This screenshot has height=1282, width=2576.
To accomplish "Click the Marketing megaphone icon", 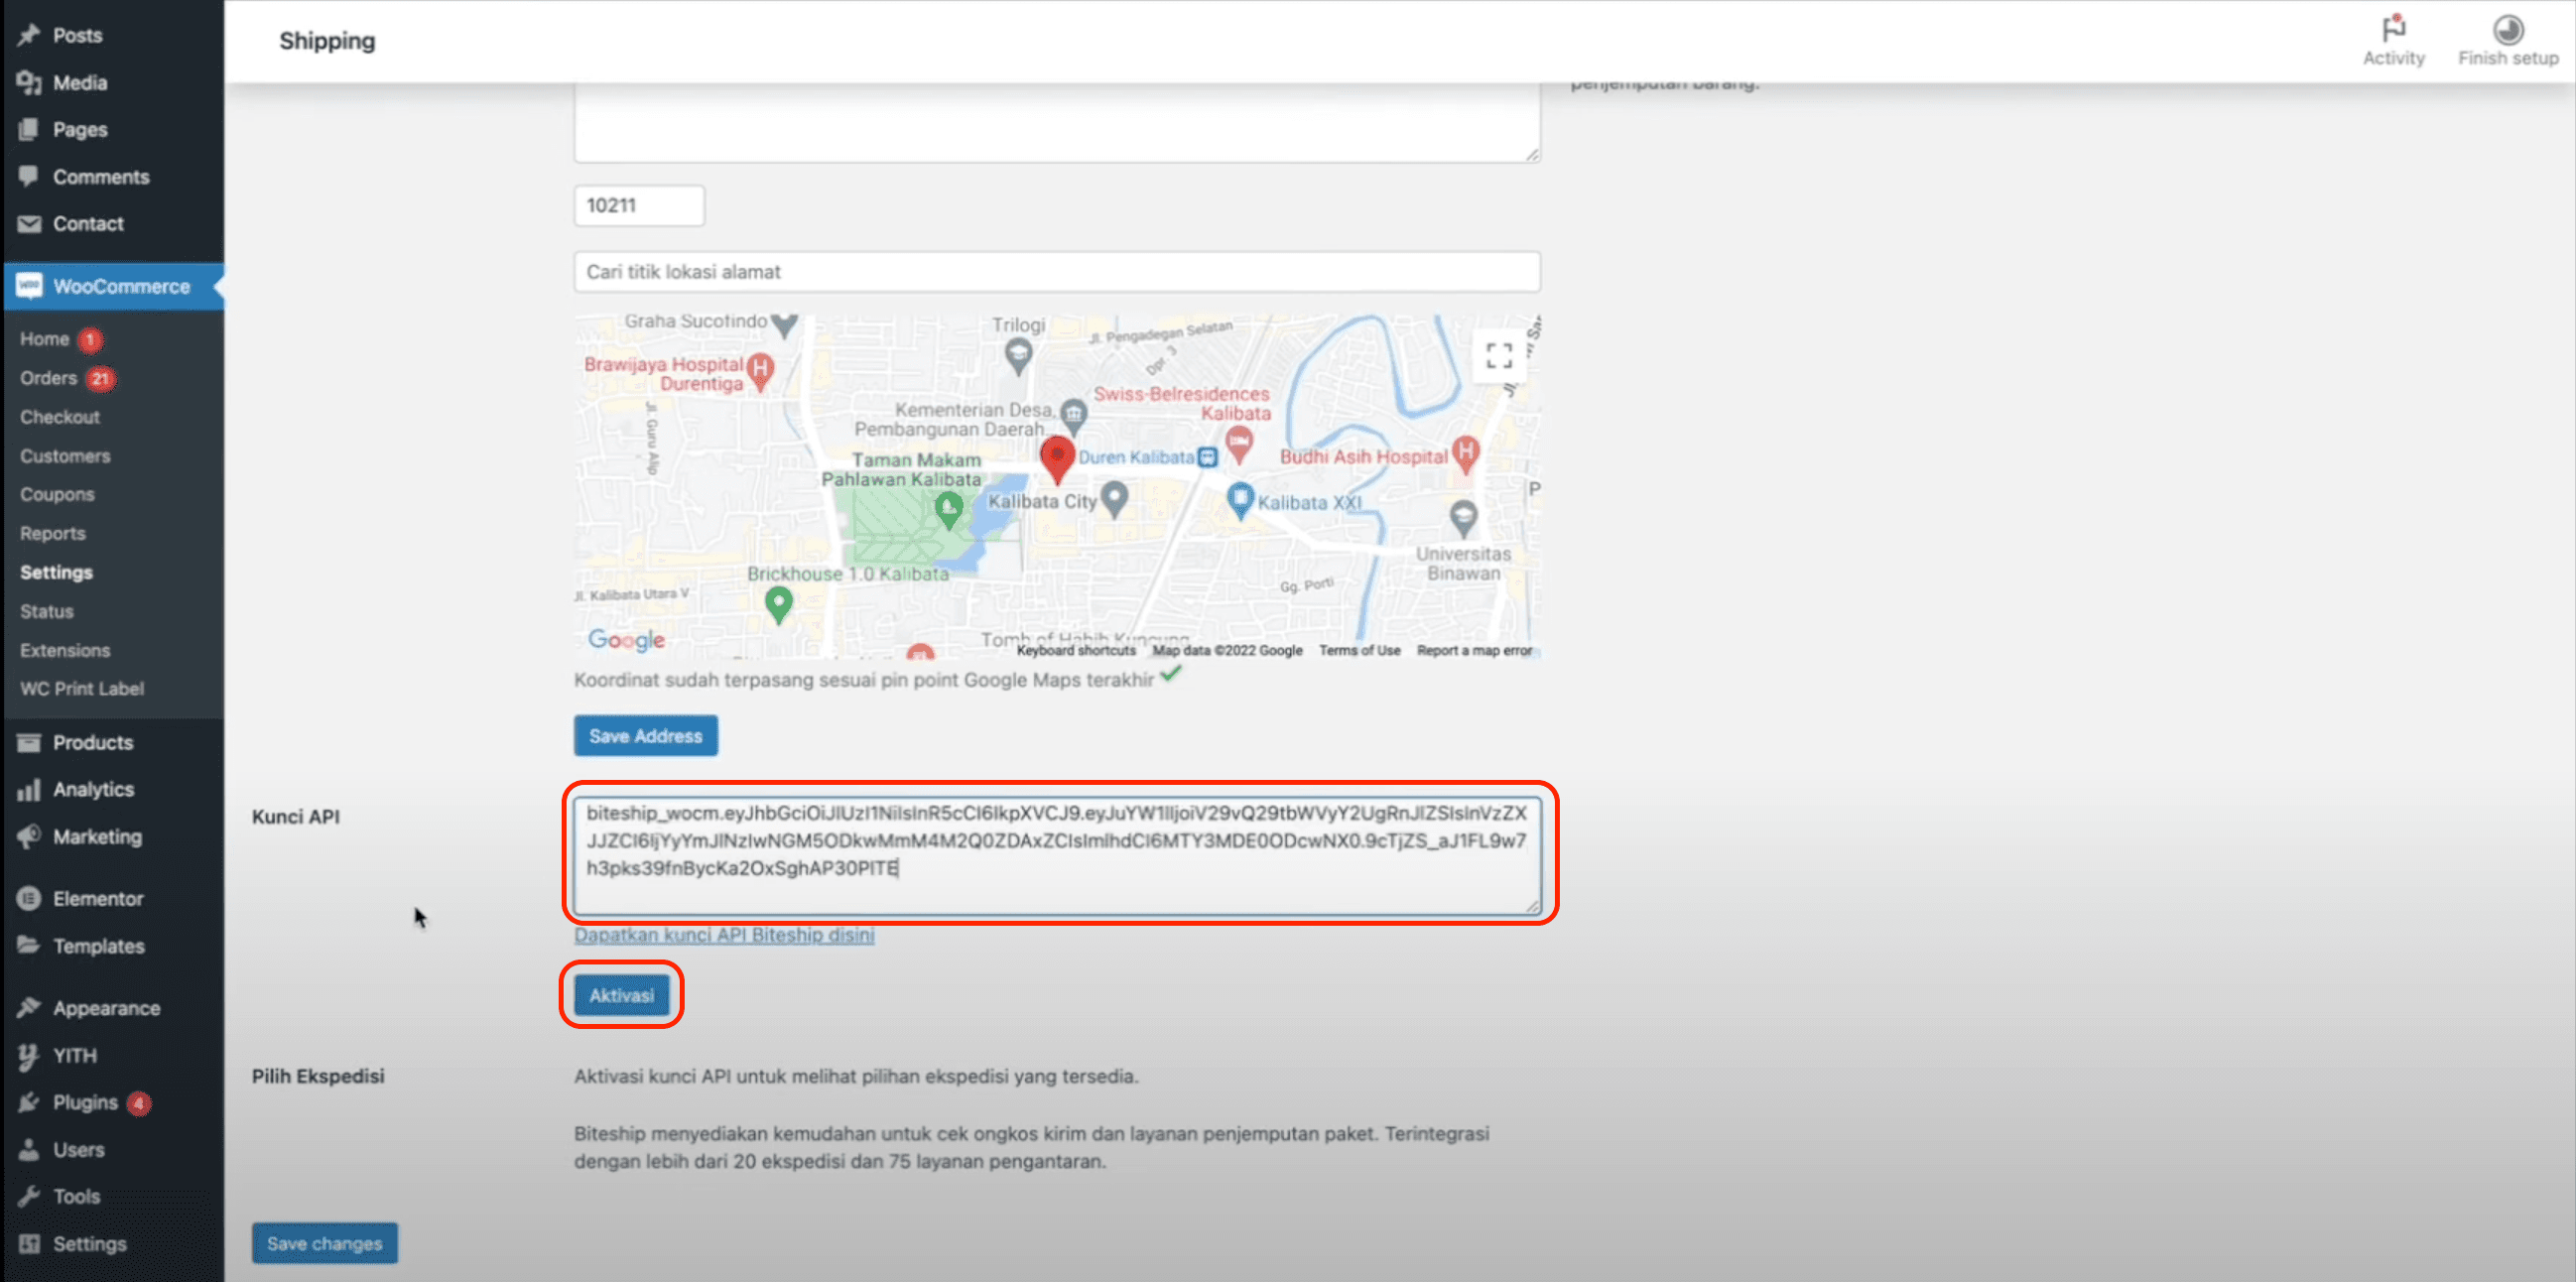I will coord(29,836).
